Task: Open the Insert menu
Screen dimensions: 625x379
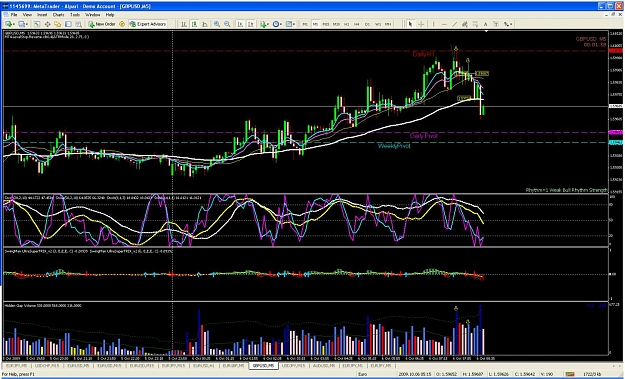Action: (42, 15)
